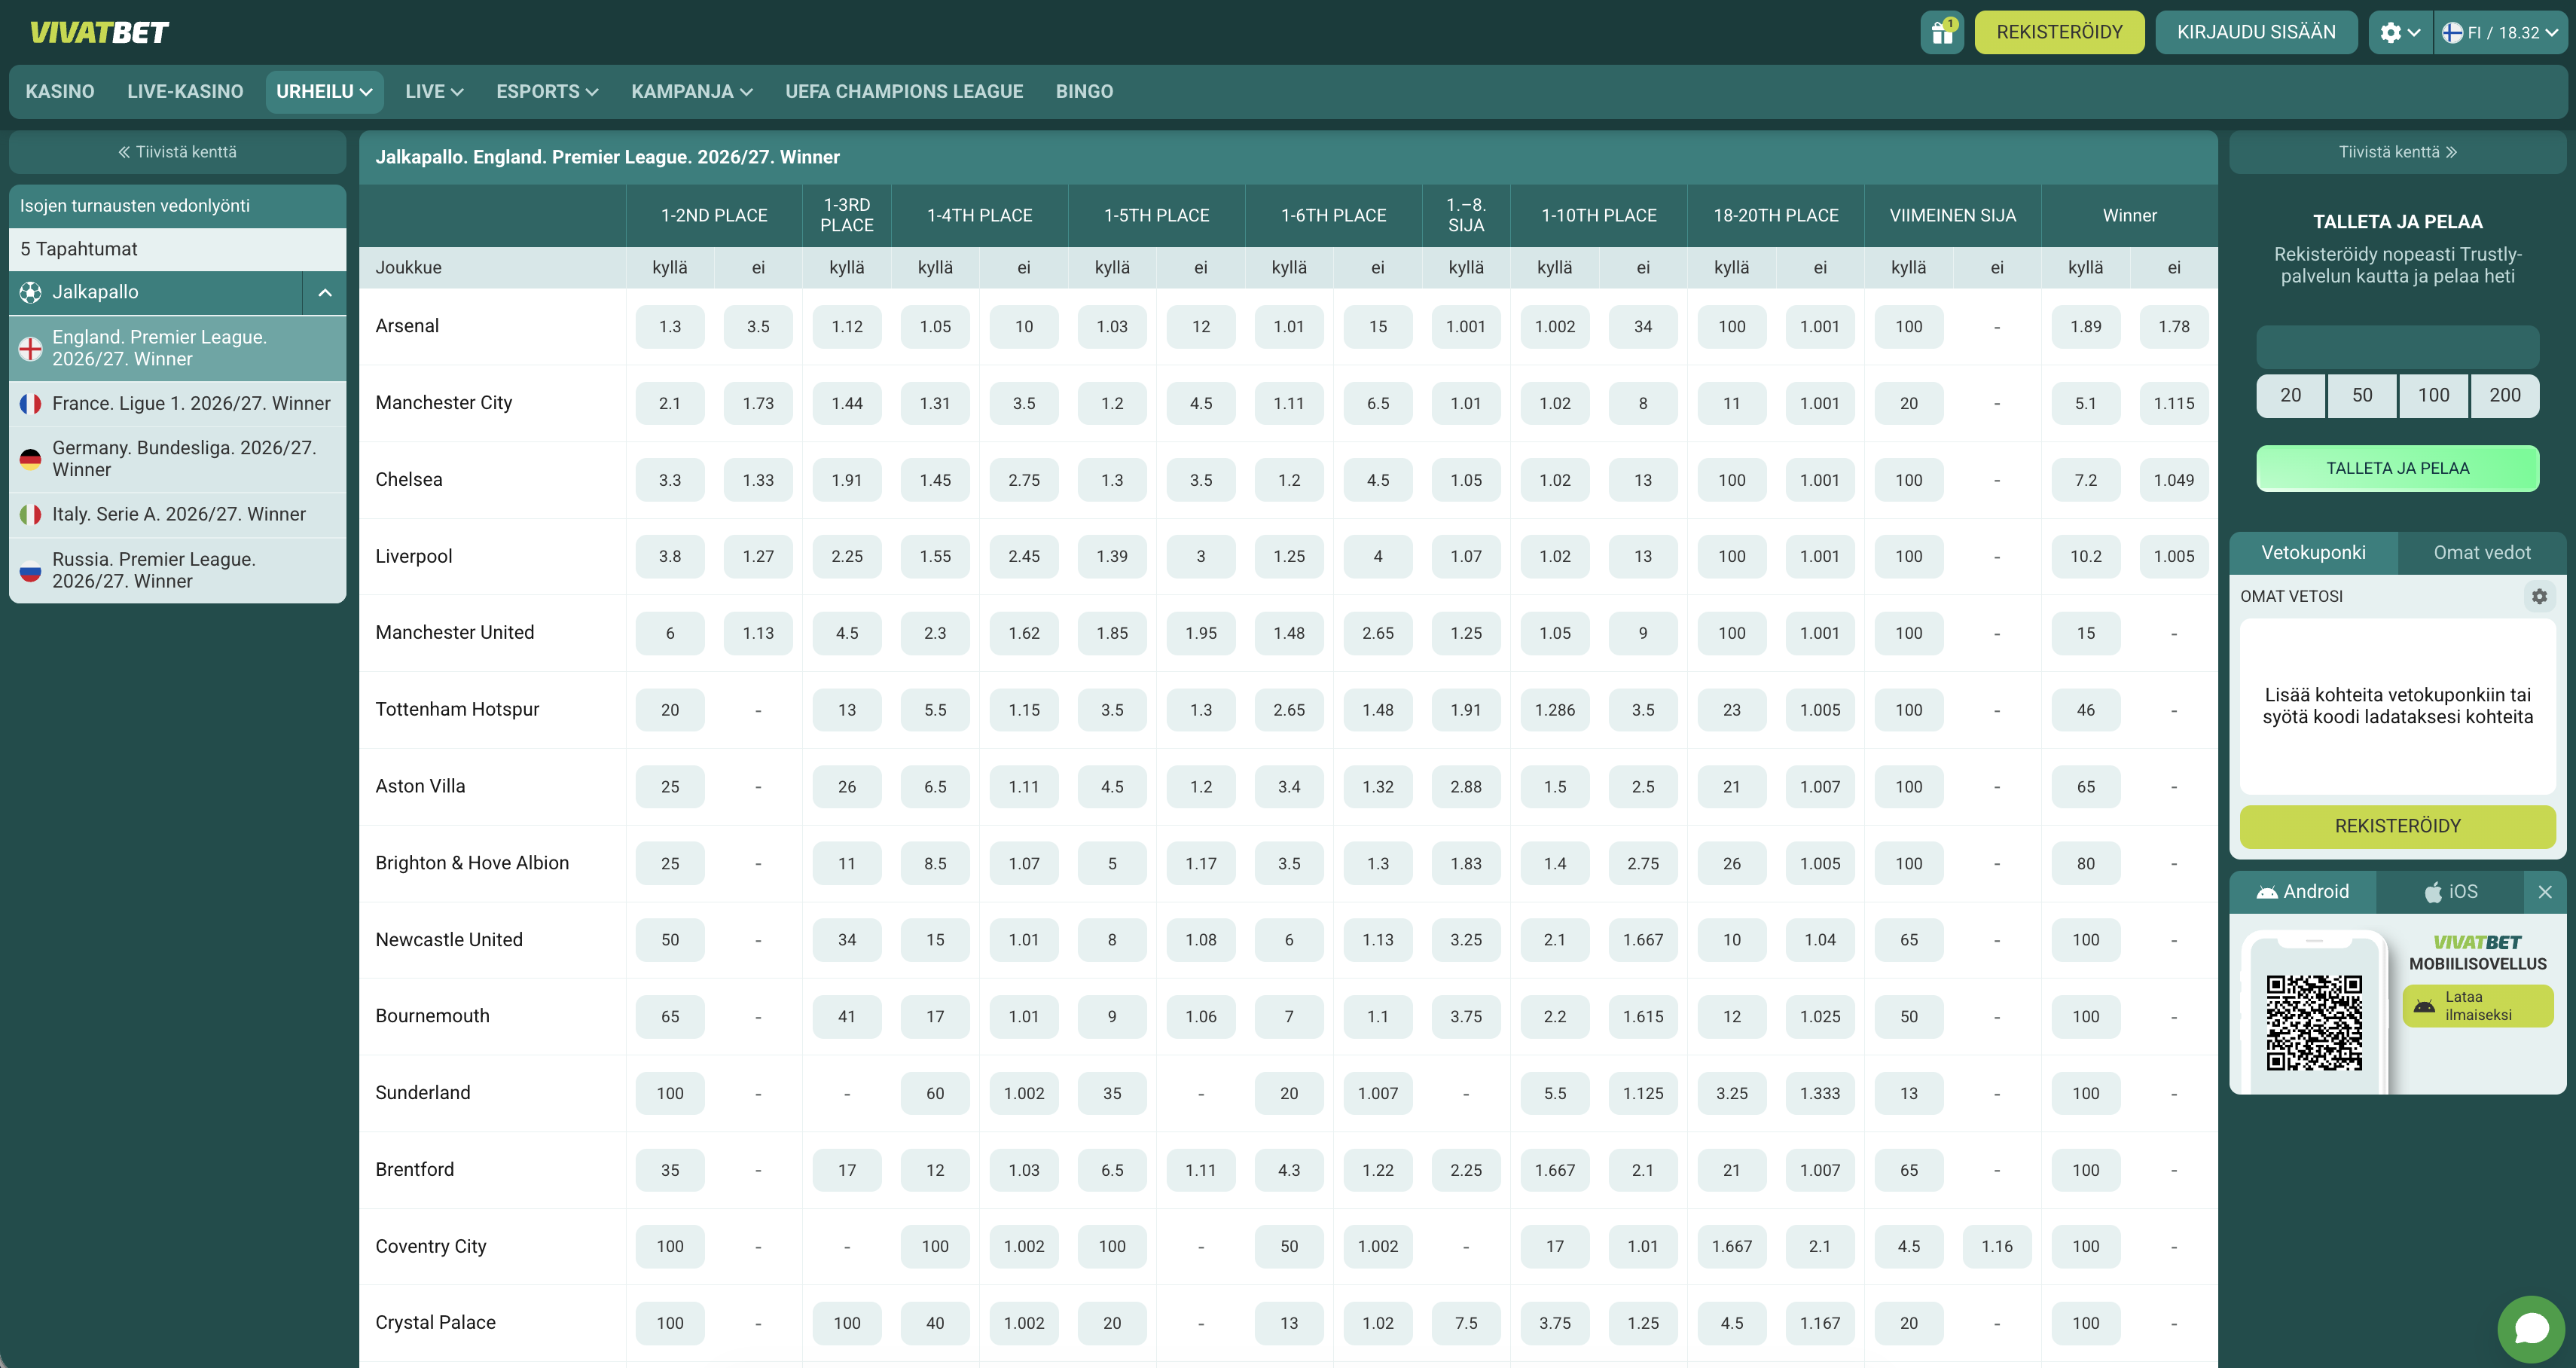Select Tottenham Hotspur Winner kyllä odds 46
This screenshot has width=2576, height=1368.
pos(2085,710)
